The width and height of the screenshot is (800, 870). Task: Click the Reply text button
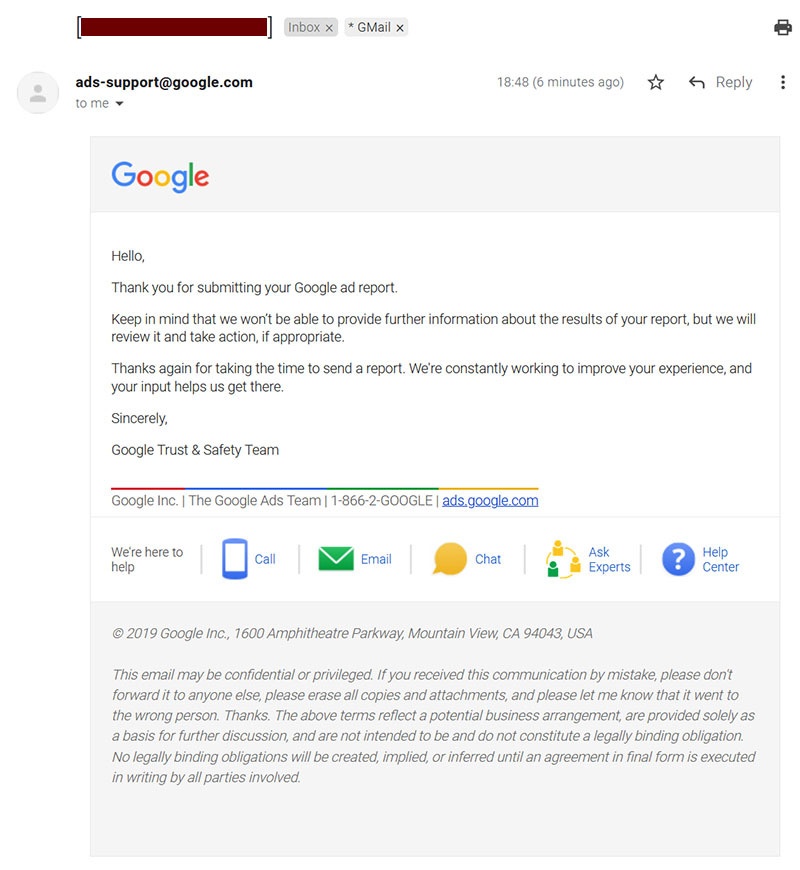point(734,83)
